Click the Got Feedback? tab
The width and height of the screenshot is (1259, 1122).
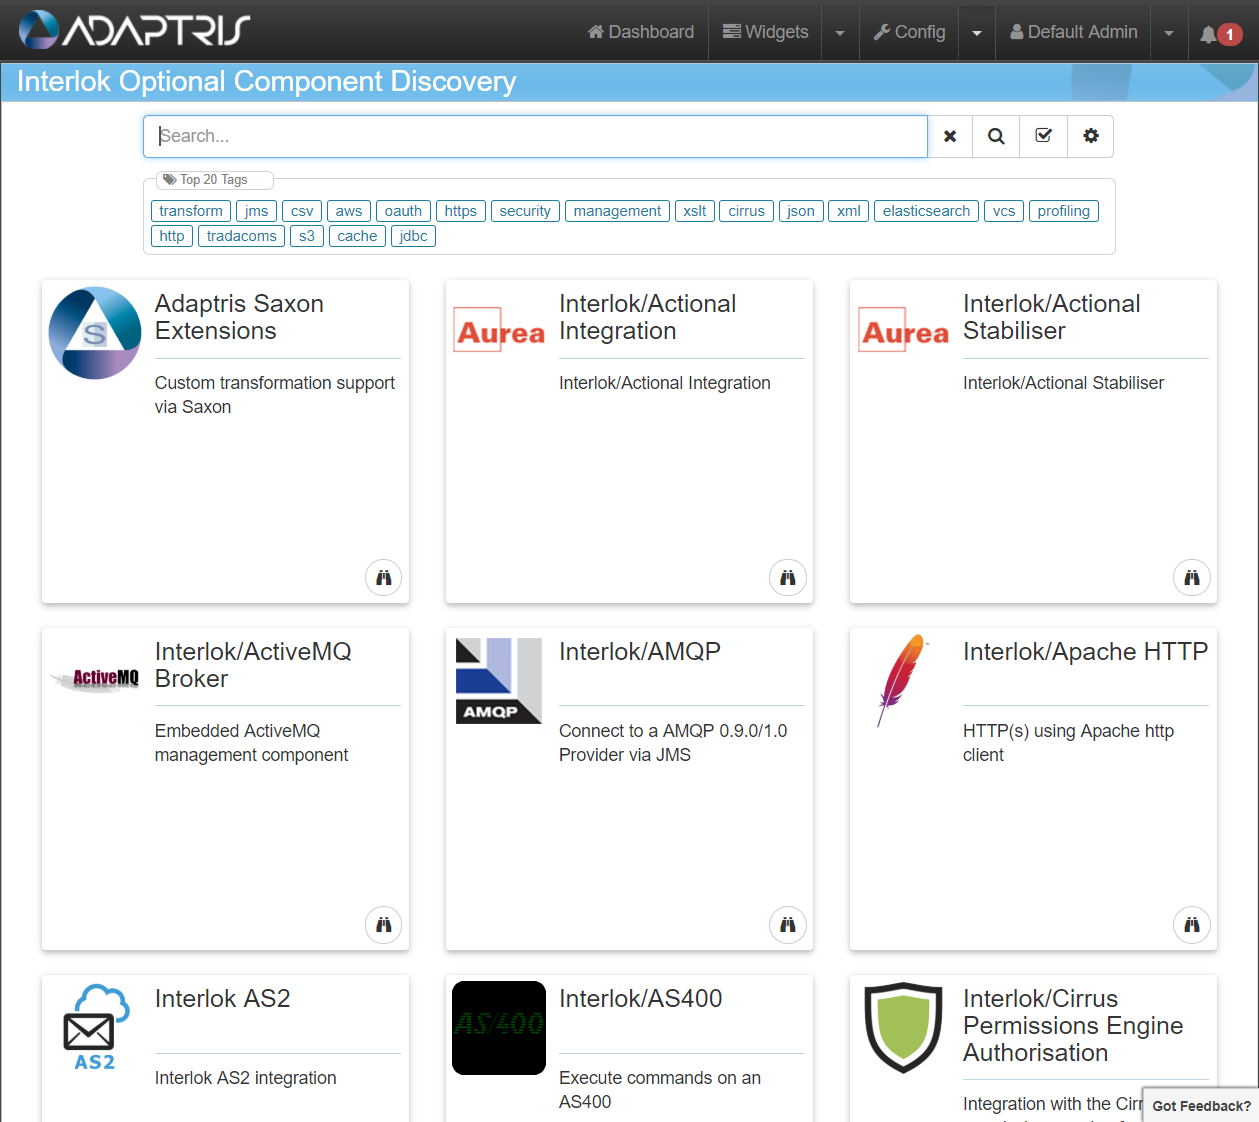1201,1105
